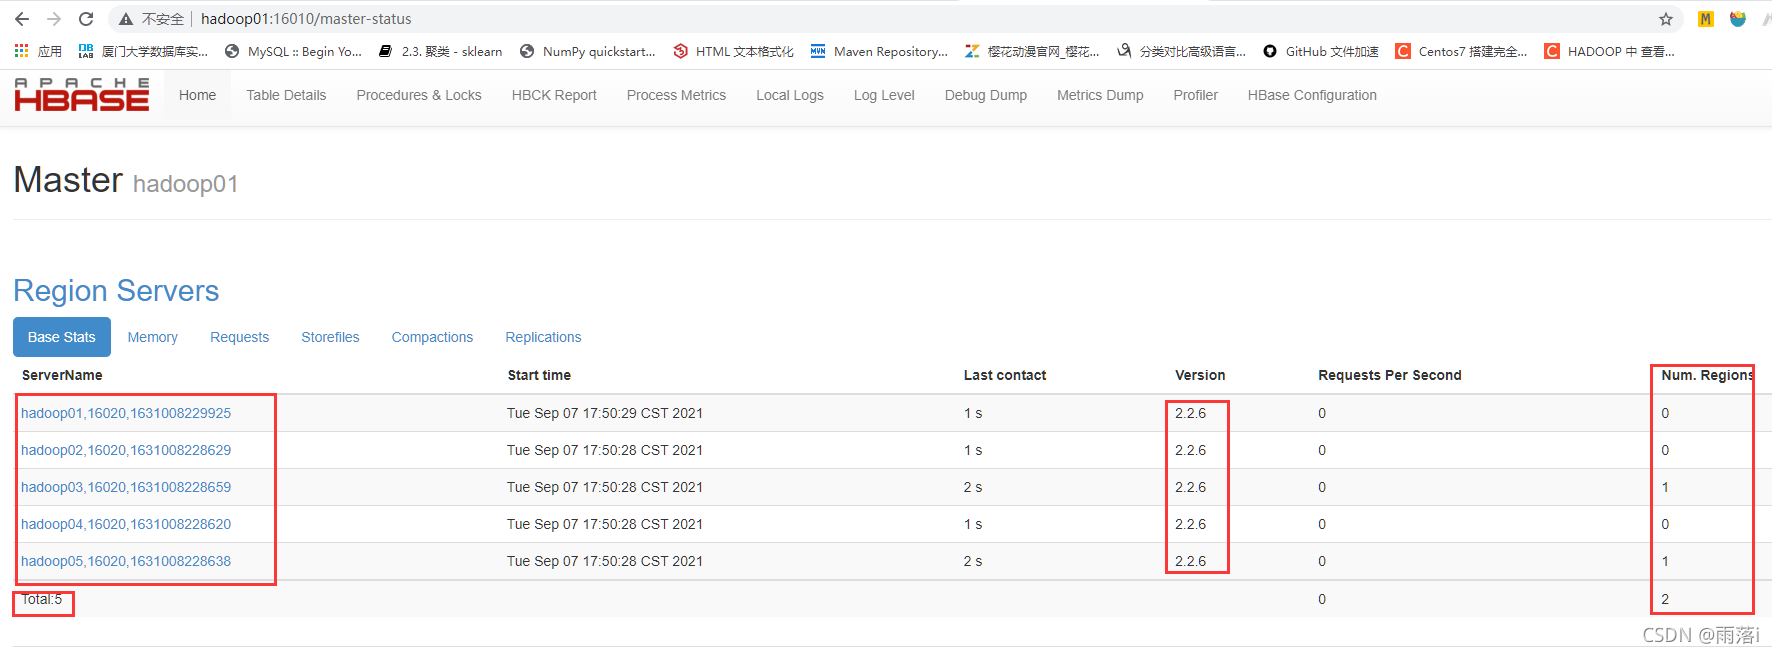The width and height of the screenshot is (1774, 653).
Task: Open the HADOOP 中 查看 bookmark
Action: [1610, 51]
